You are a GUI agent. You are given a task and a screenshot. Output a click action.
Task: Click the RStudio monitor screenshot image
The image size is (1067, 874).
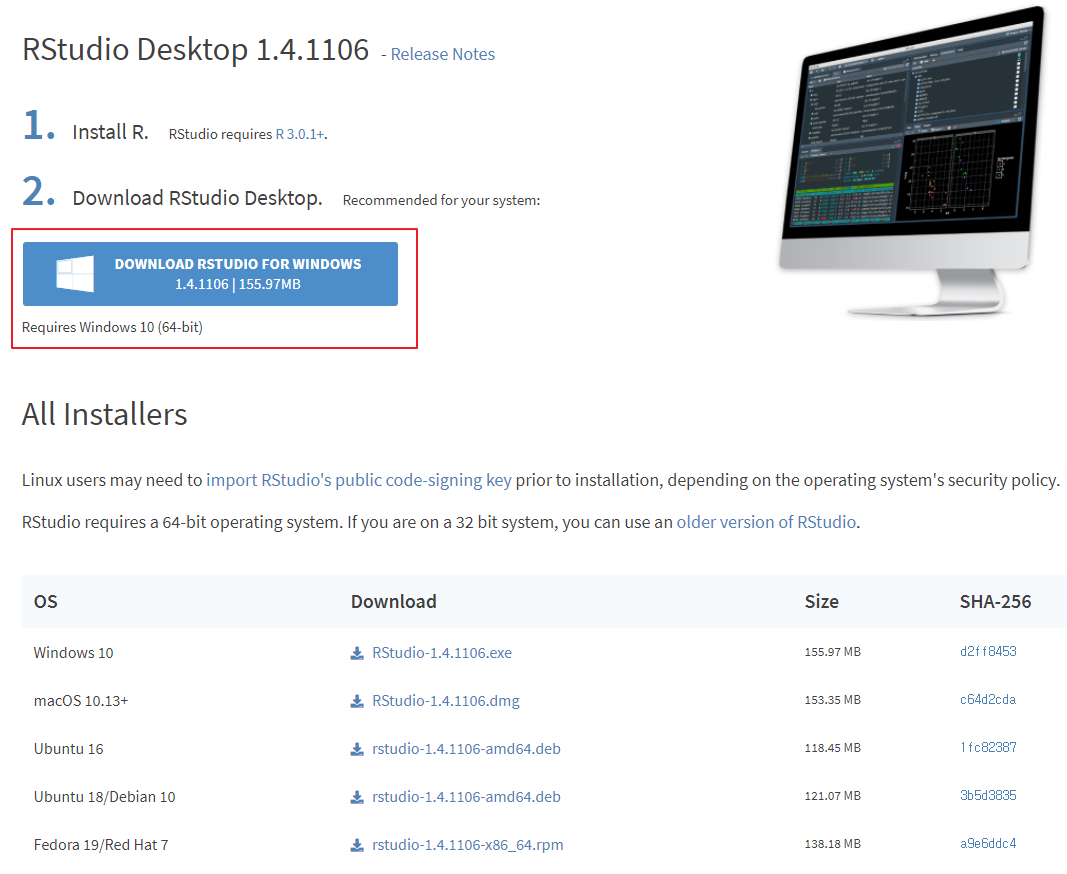pyautogui.click(x=912, y=161)
